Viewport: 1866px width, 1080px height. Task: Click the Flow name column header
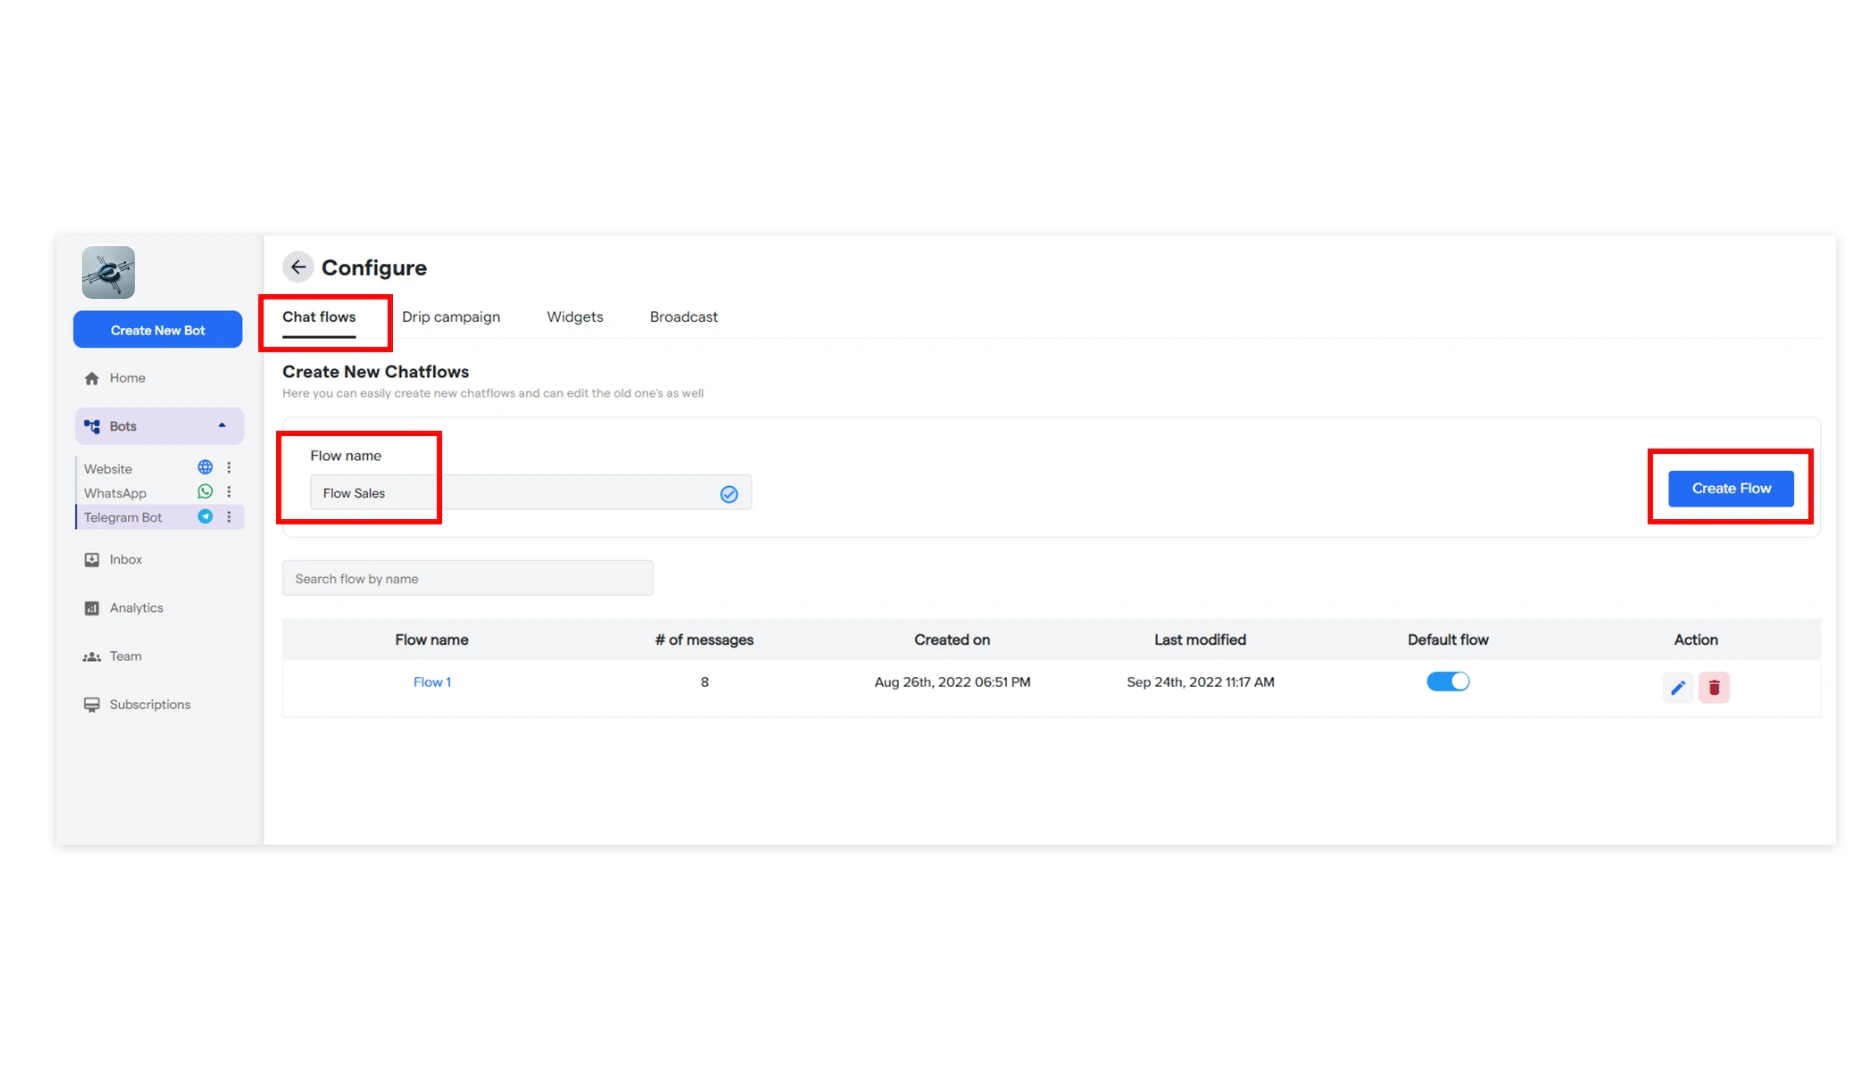(x=432, y=640)
